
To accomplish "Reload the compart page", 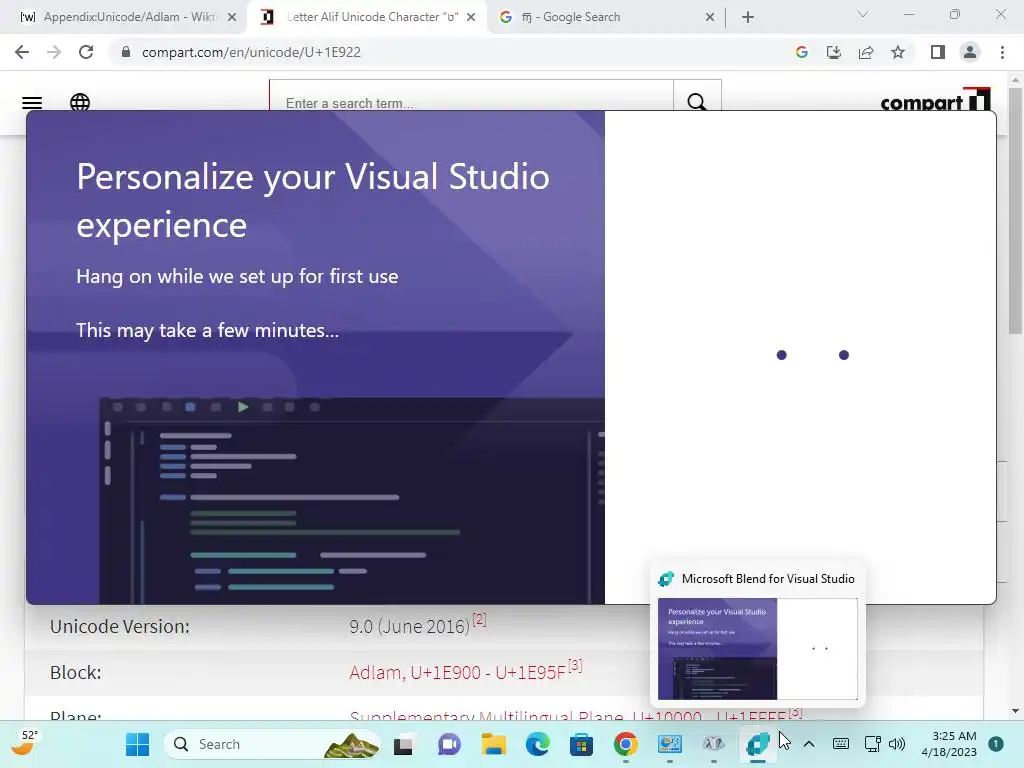I will 86,52.
